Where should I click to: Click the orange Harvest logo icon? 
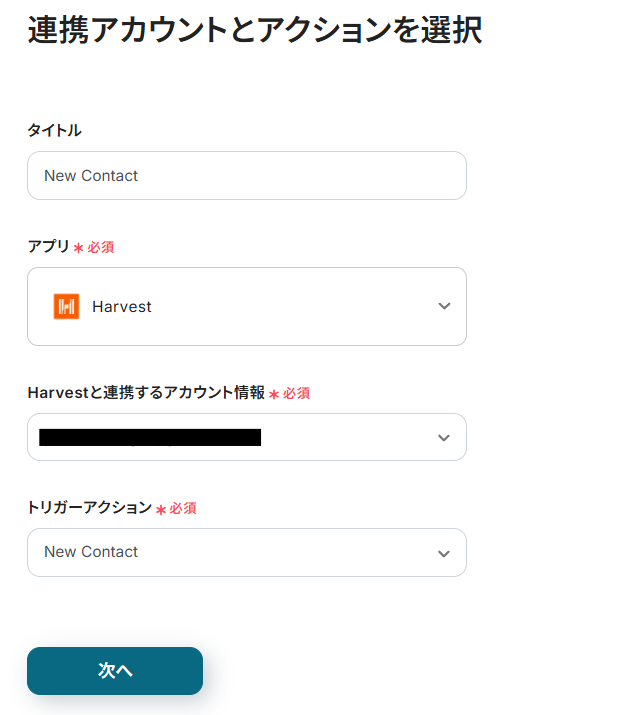[66, 307]
